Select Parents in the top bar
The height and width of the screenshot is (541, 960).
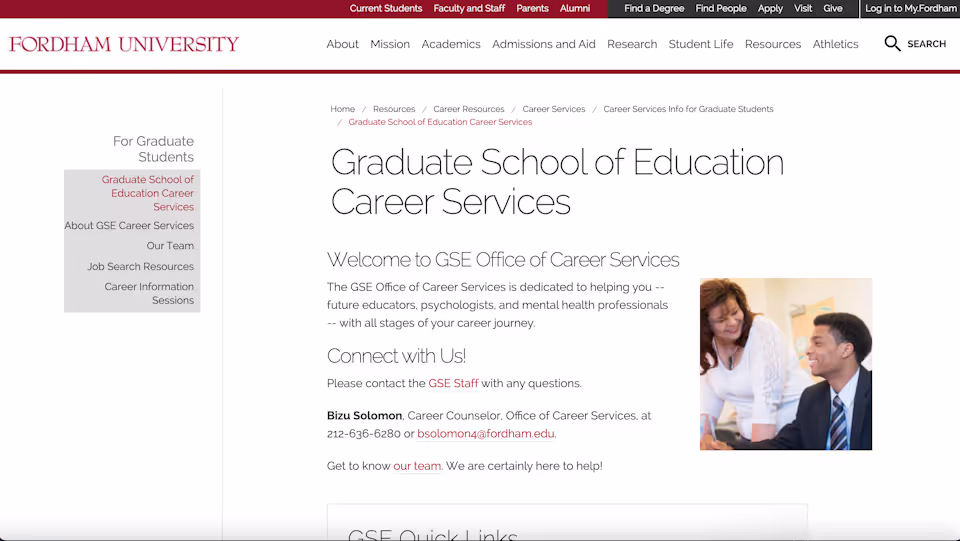click(532, 9)
